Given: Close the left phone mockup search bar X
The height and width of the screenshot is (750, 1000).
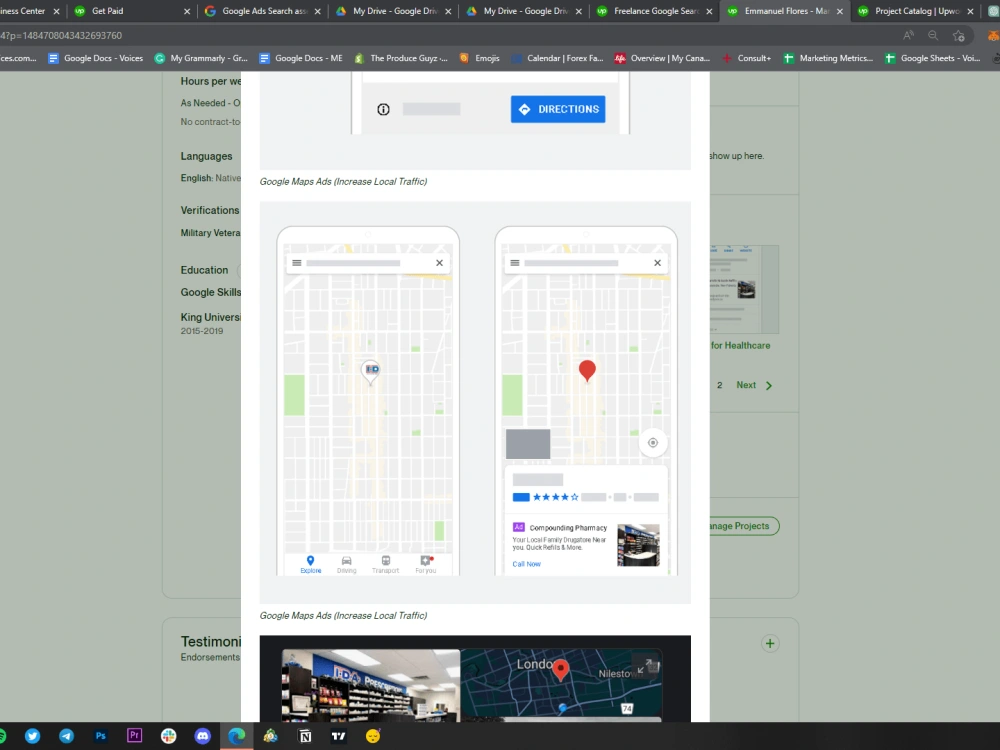Looking at the screenshot, I should coord(439,263).
